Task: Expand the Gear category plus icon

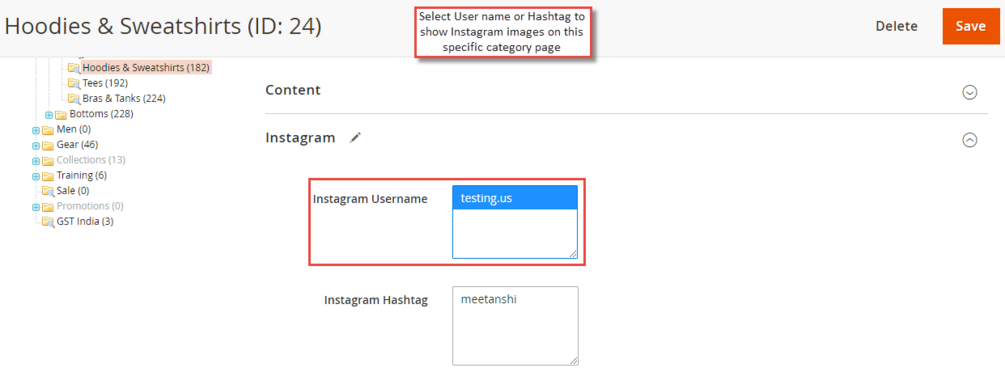Action: [36, 145]
